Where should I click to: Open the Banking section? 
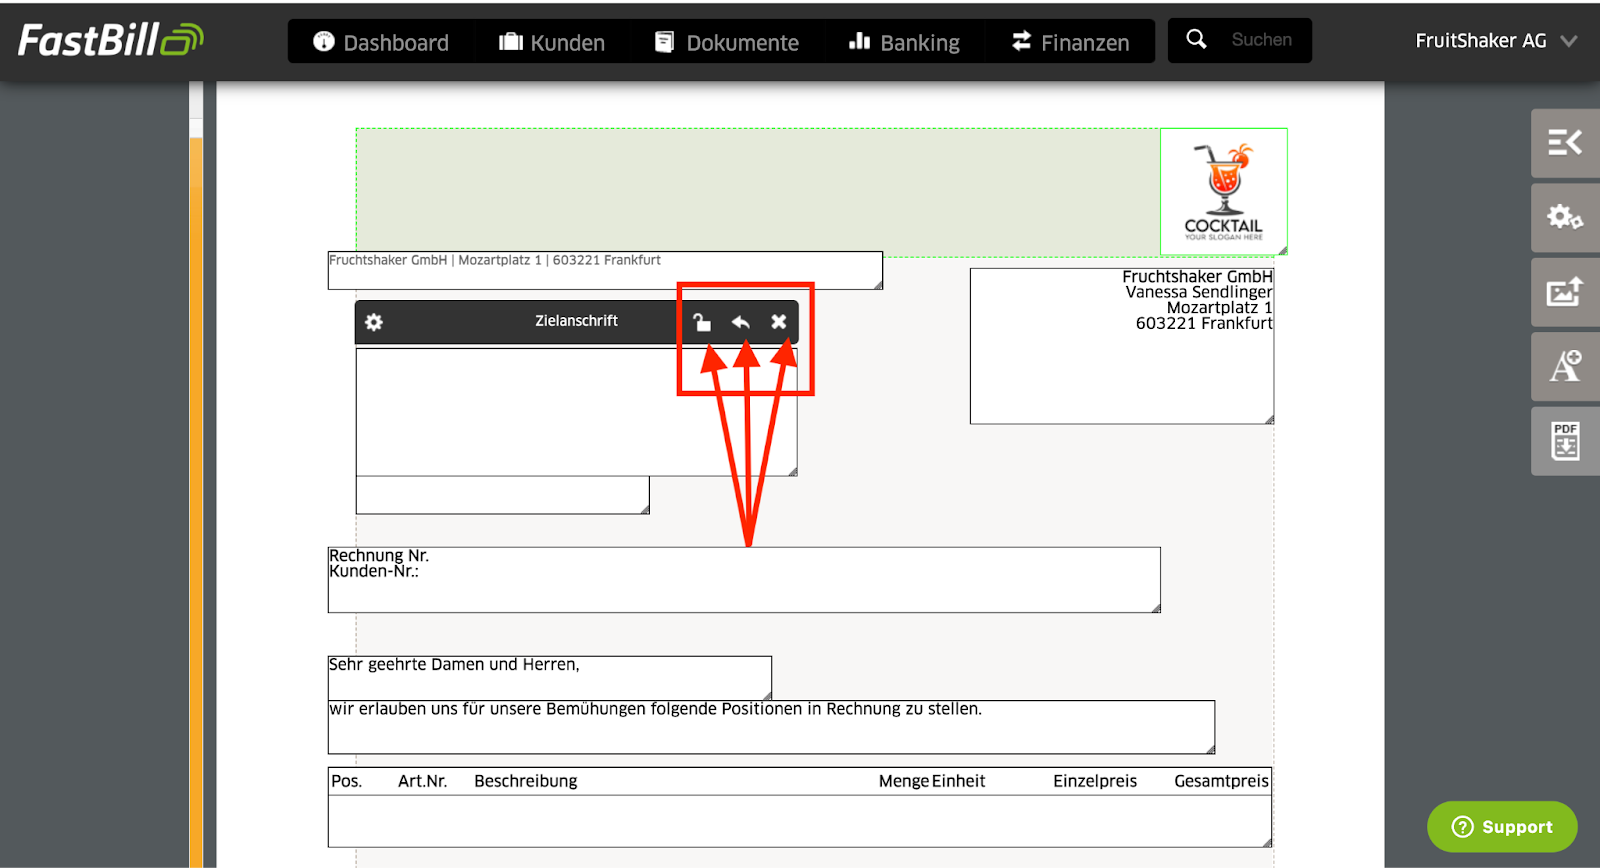coord(904,42)
